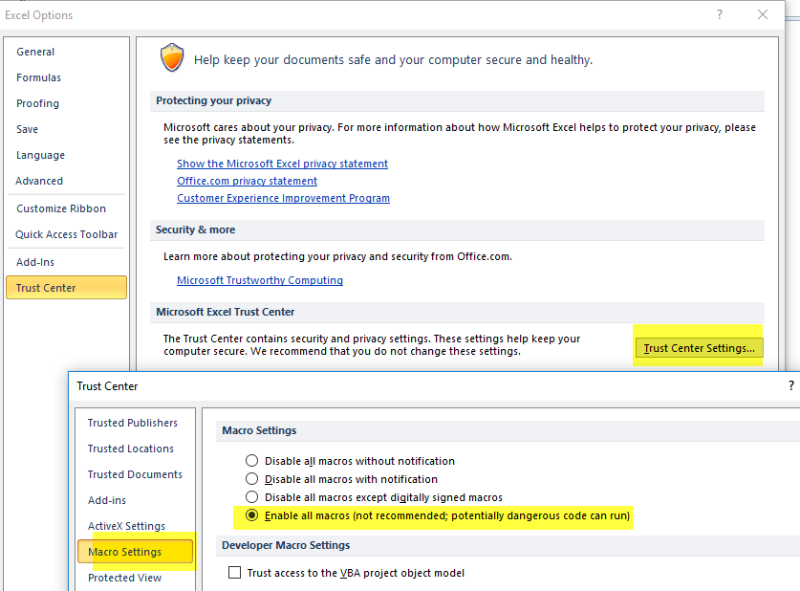
Task: Open Trusted Publishers in Trust Center
Action: (x=133, y=423)
